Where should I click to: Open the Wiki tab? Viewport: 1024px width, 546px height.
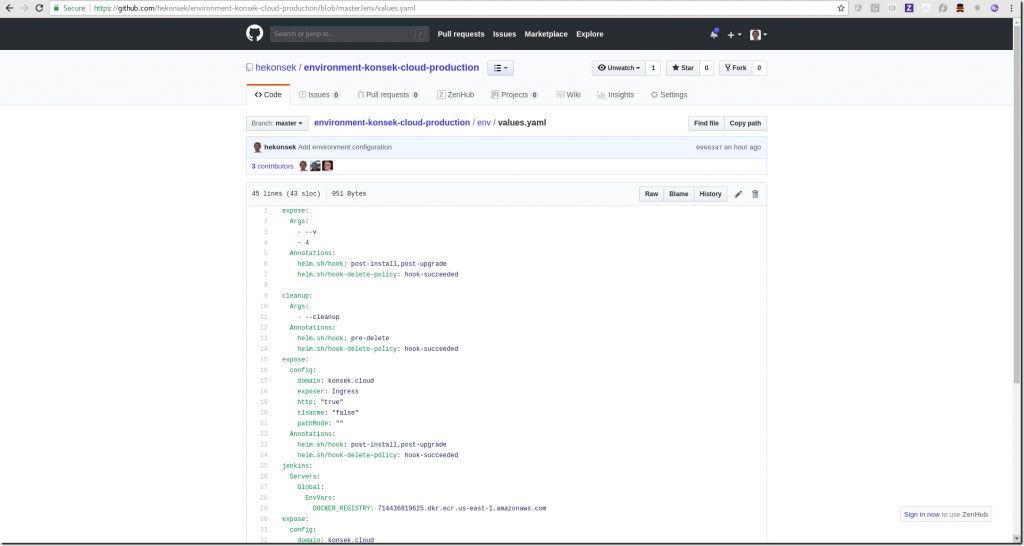click(568, 95)
